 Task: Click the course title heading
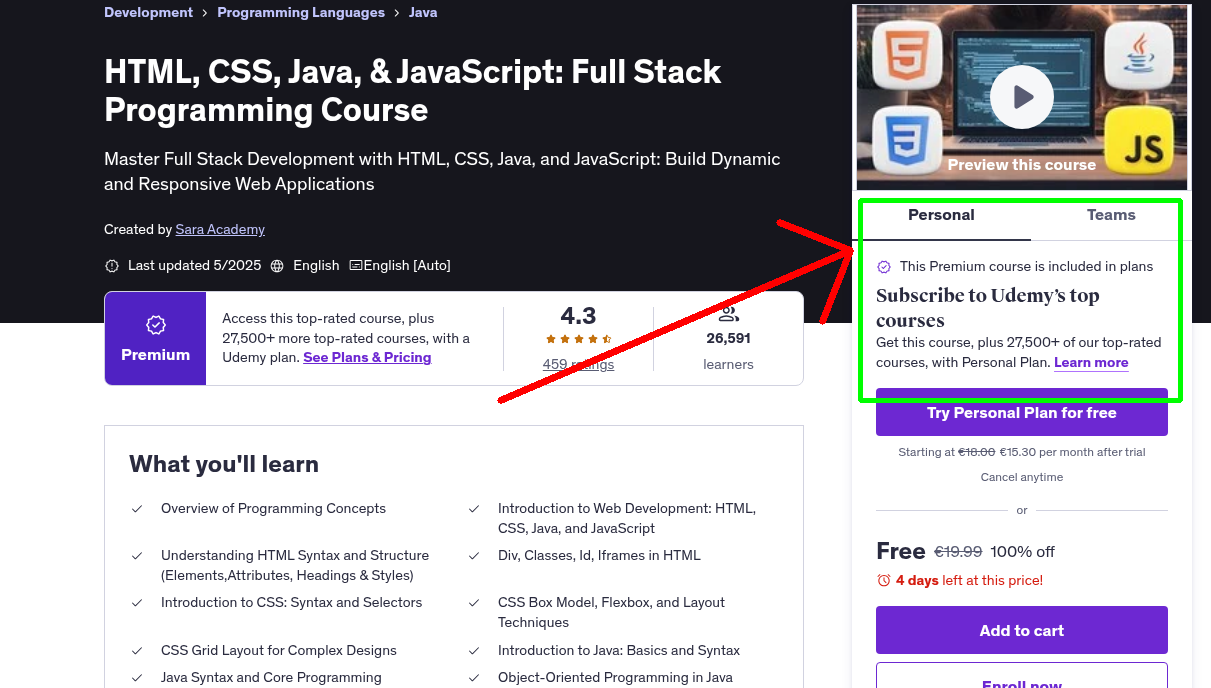click(413, 90)
